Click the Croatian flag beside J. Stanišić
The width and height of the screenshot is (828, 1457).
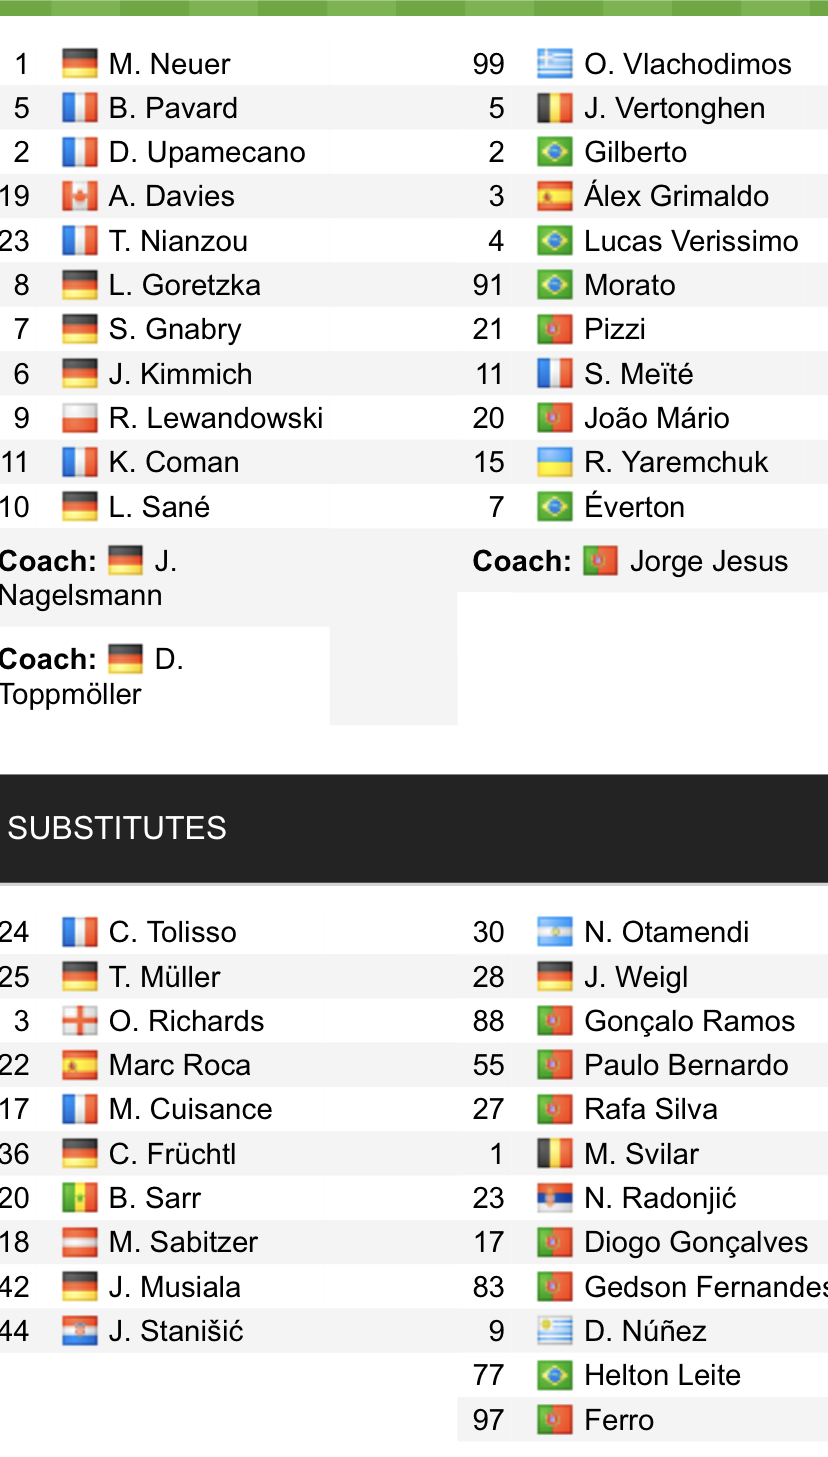click(x=79, y=1331)
